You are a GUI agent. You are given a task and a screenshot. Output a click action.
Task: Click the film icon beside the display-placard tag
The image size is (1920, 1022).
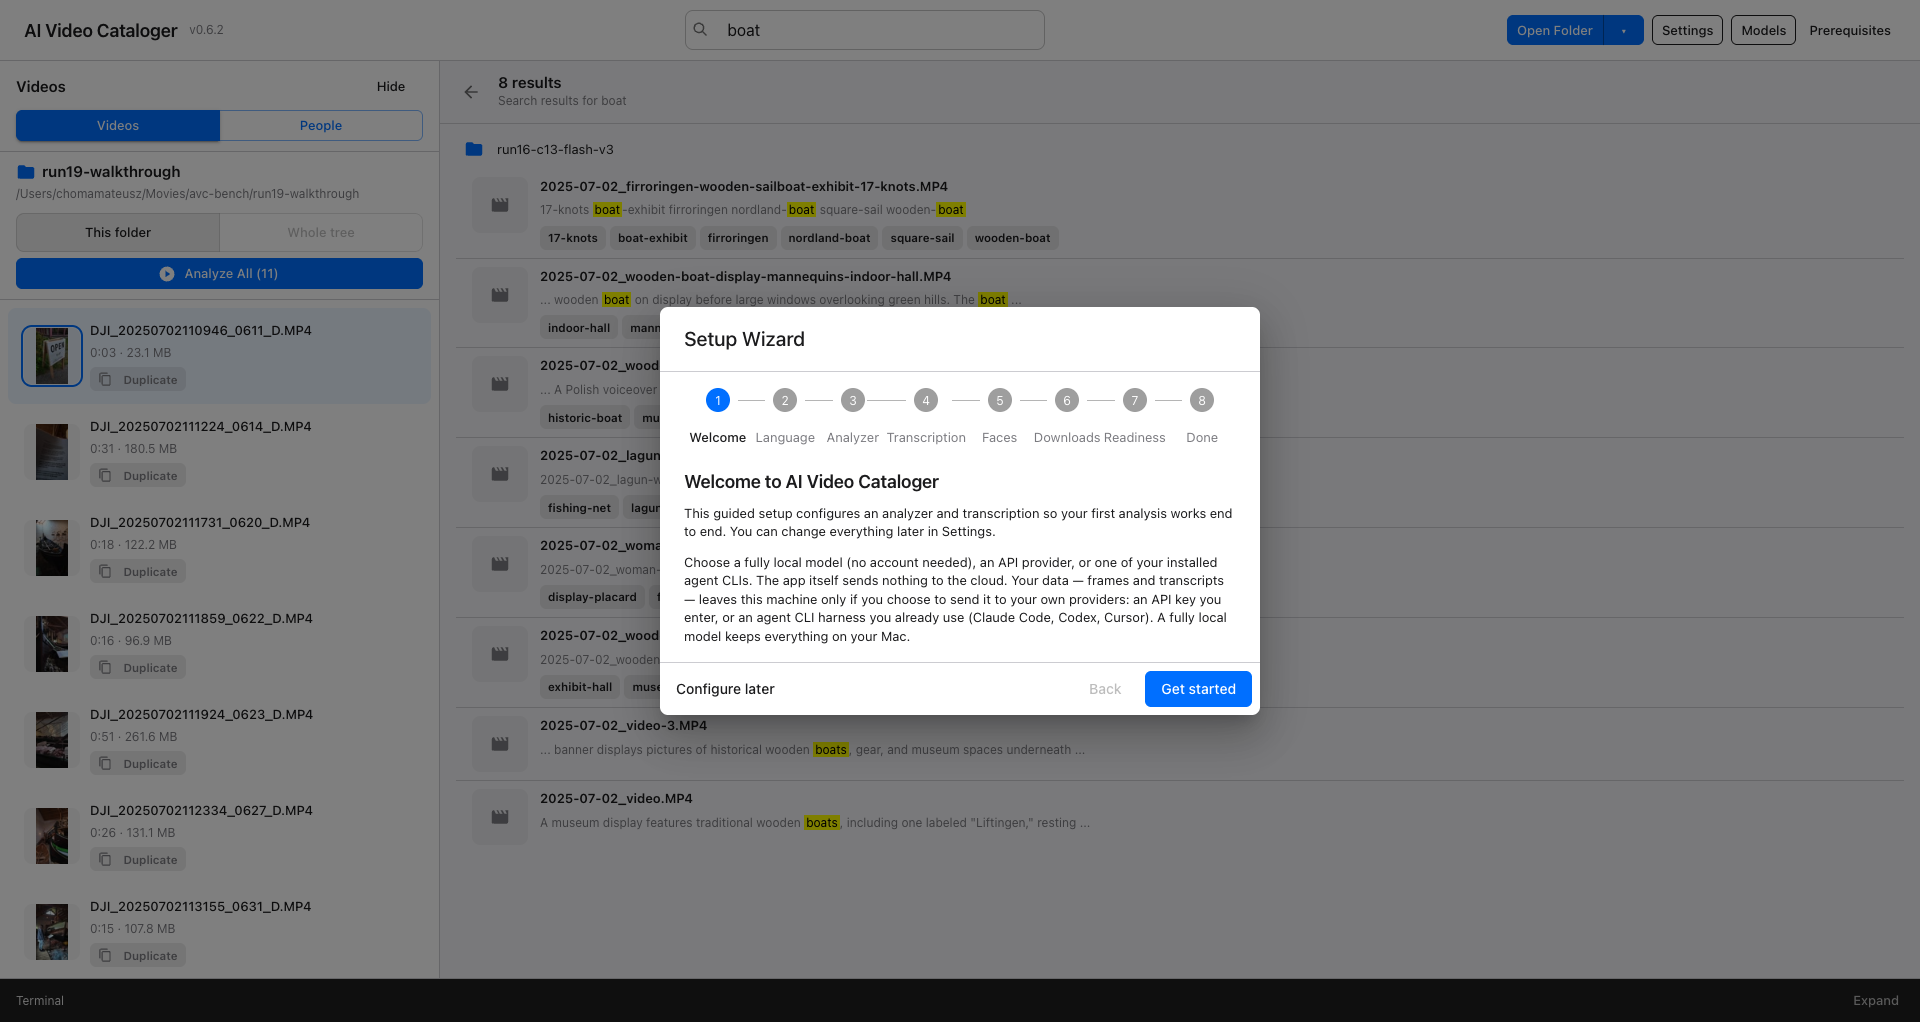click(500, 564)
